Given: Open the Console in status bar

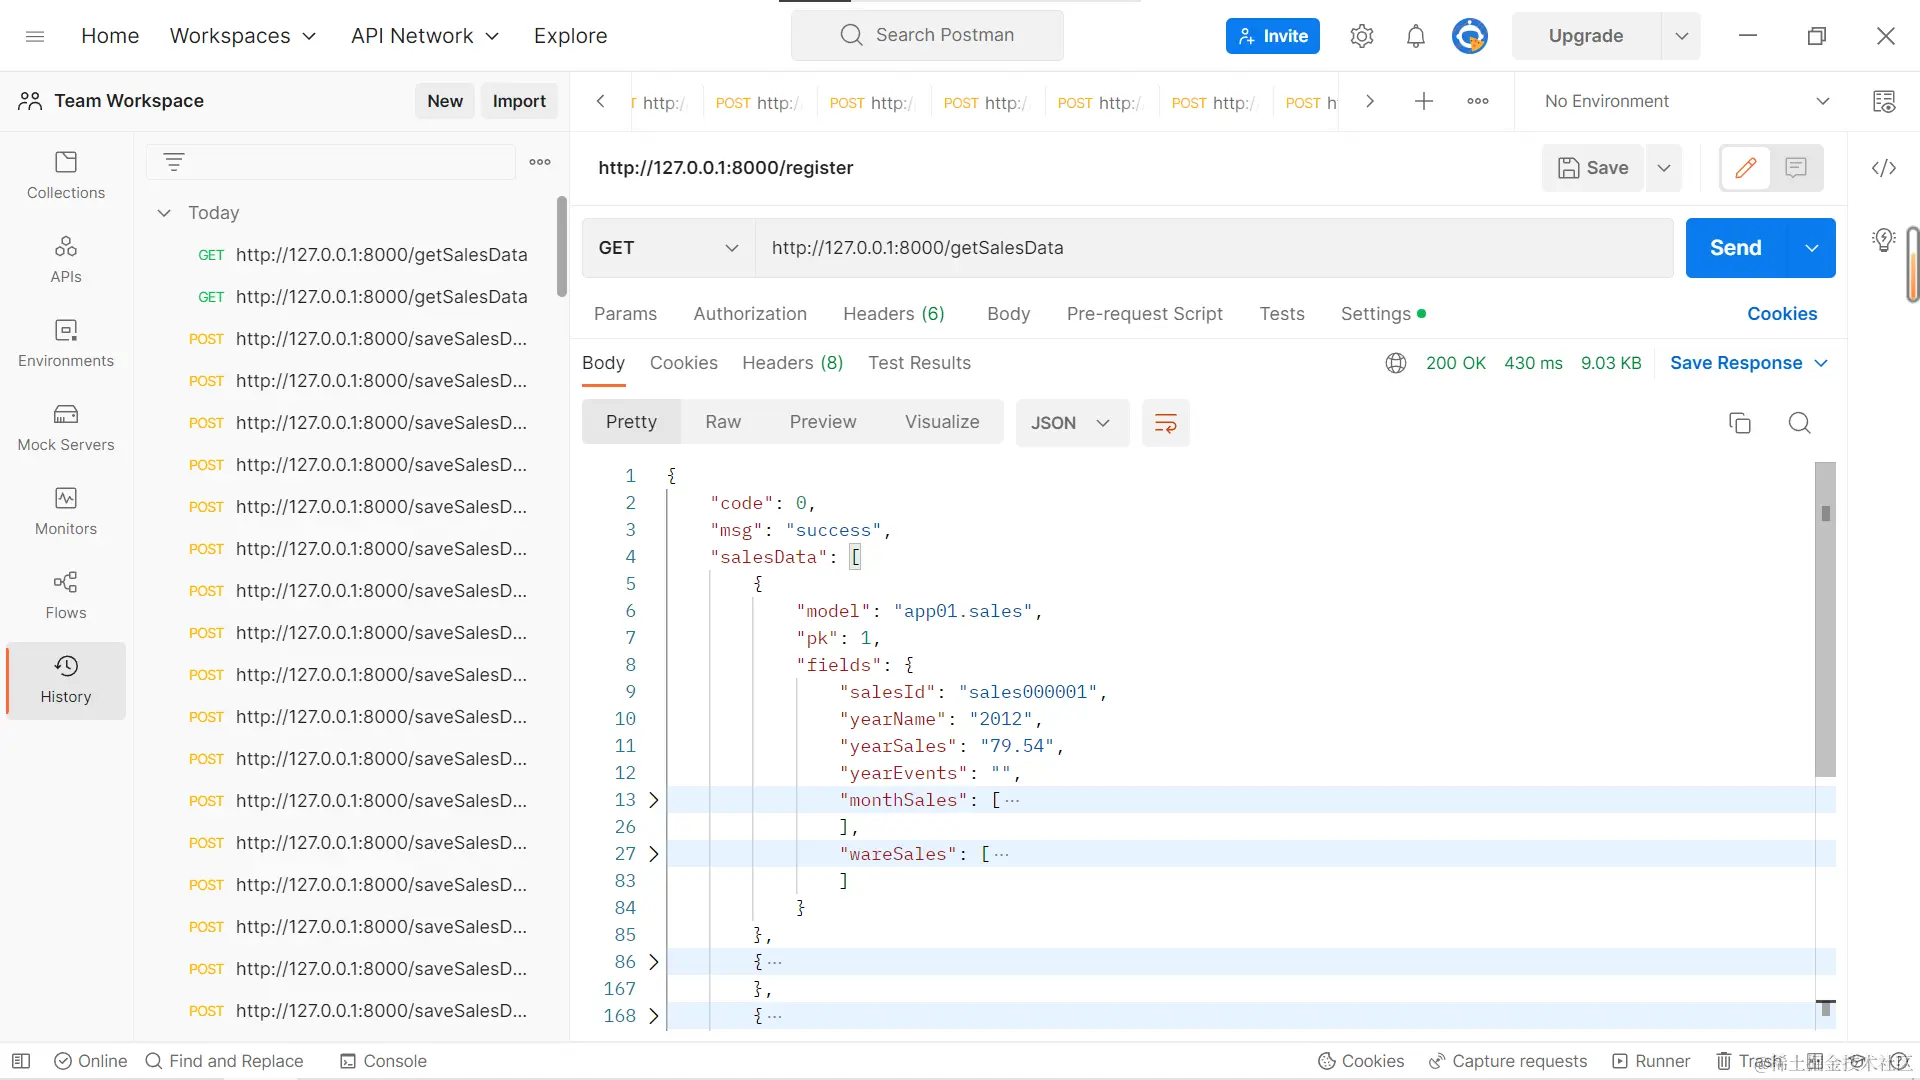Looking at the screenshot, I should click(383, 1061).
